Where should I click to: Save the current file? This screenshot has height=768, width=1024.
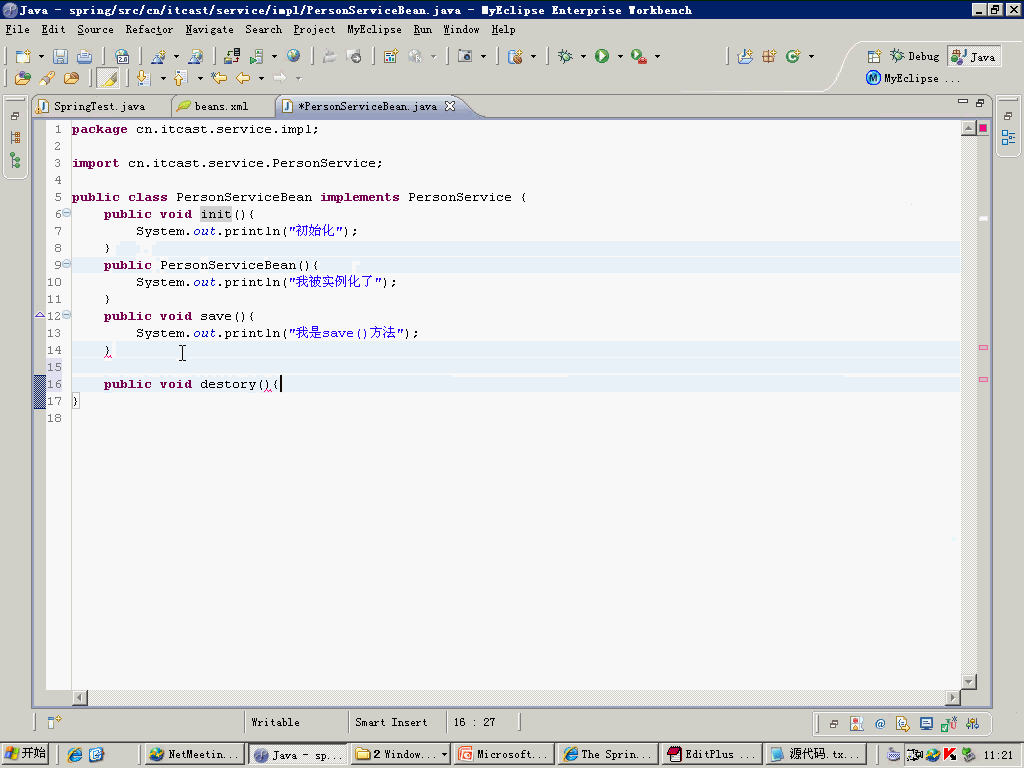pos(60,57)
